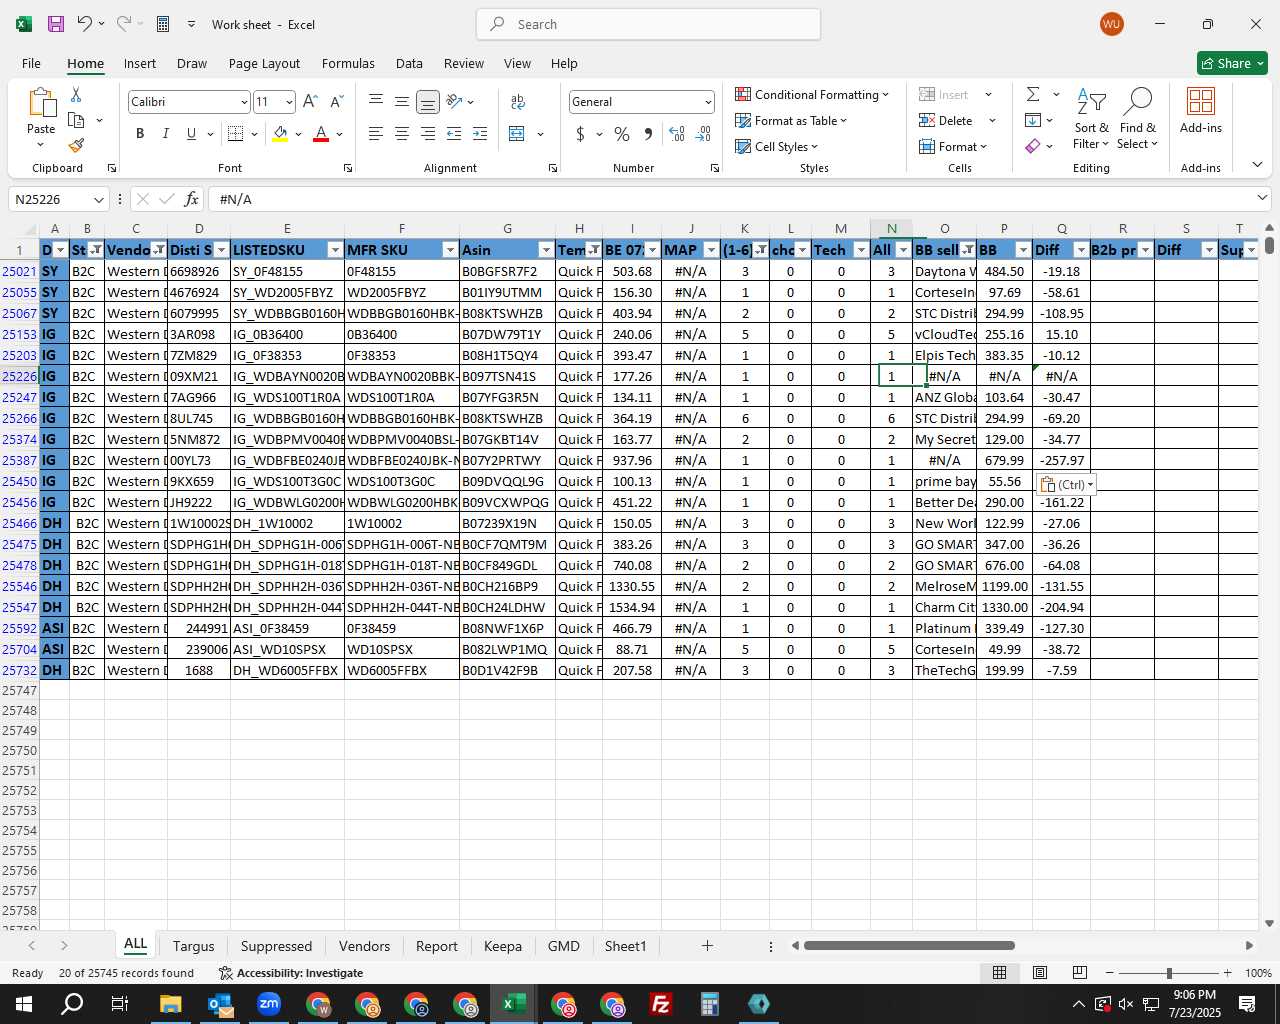Viewport: 1280px width, 1024px height.
Task: Open filter dropdown on MFR SKU header
Action: point(450,250)
